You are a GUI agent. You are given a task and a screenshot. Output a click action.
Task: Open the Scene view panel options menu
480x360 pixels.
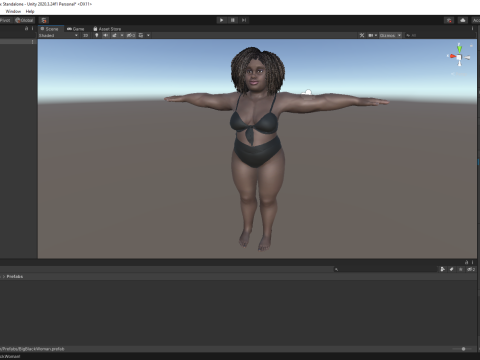coord(472,29)
